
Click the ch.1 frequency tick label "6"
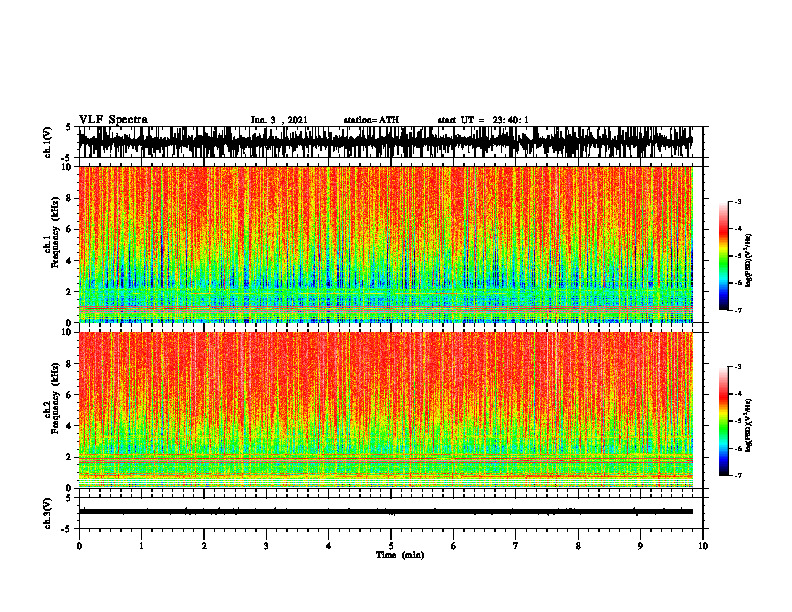(x=70, y=230)
